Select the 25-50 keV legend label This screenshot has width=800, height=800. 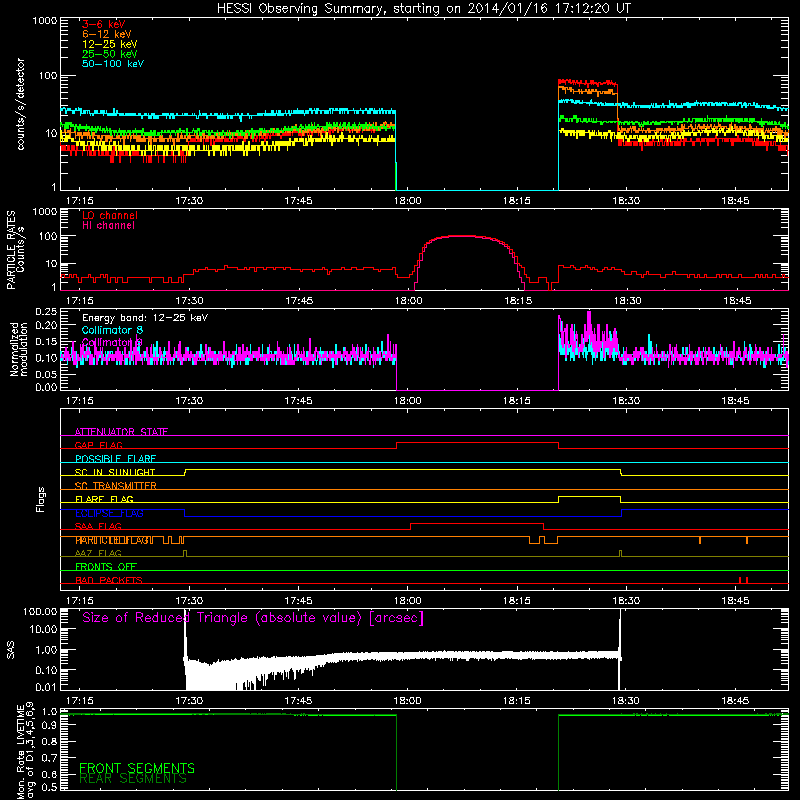click(110, 54)
